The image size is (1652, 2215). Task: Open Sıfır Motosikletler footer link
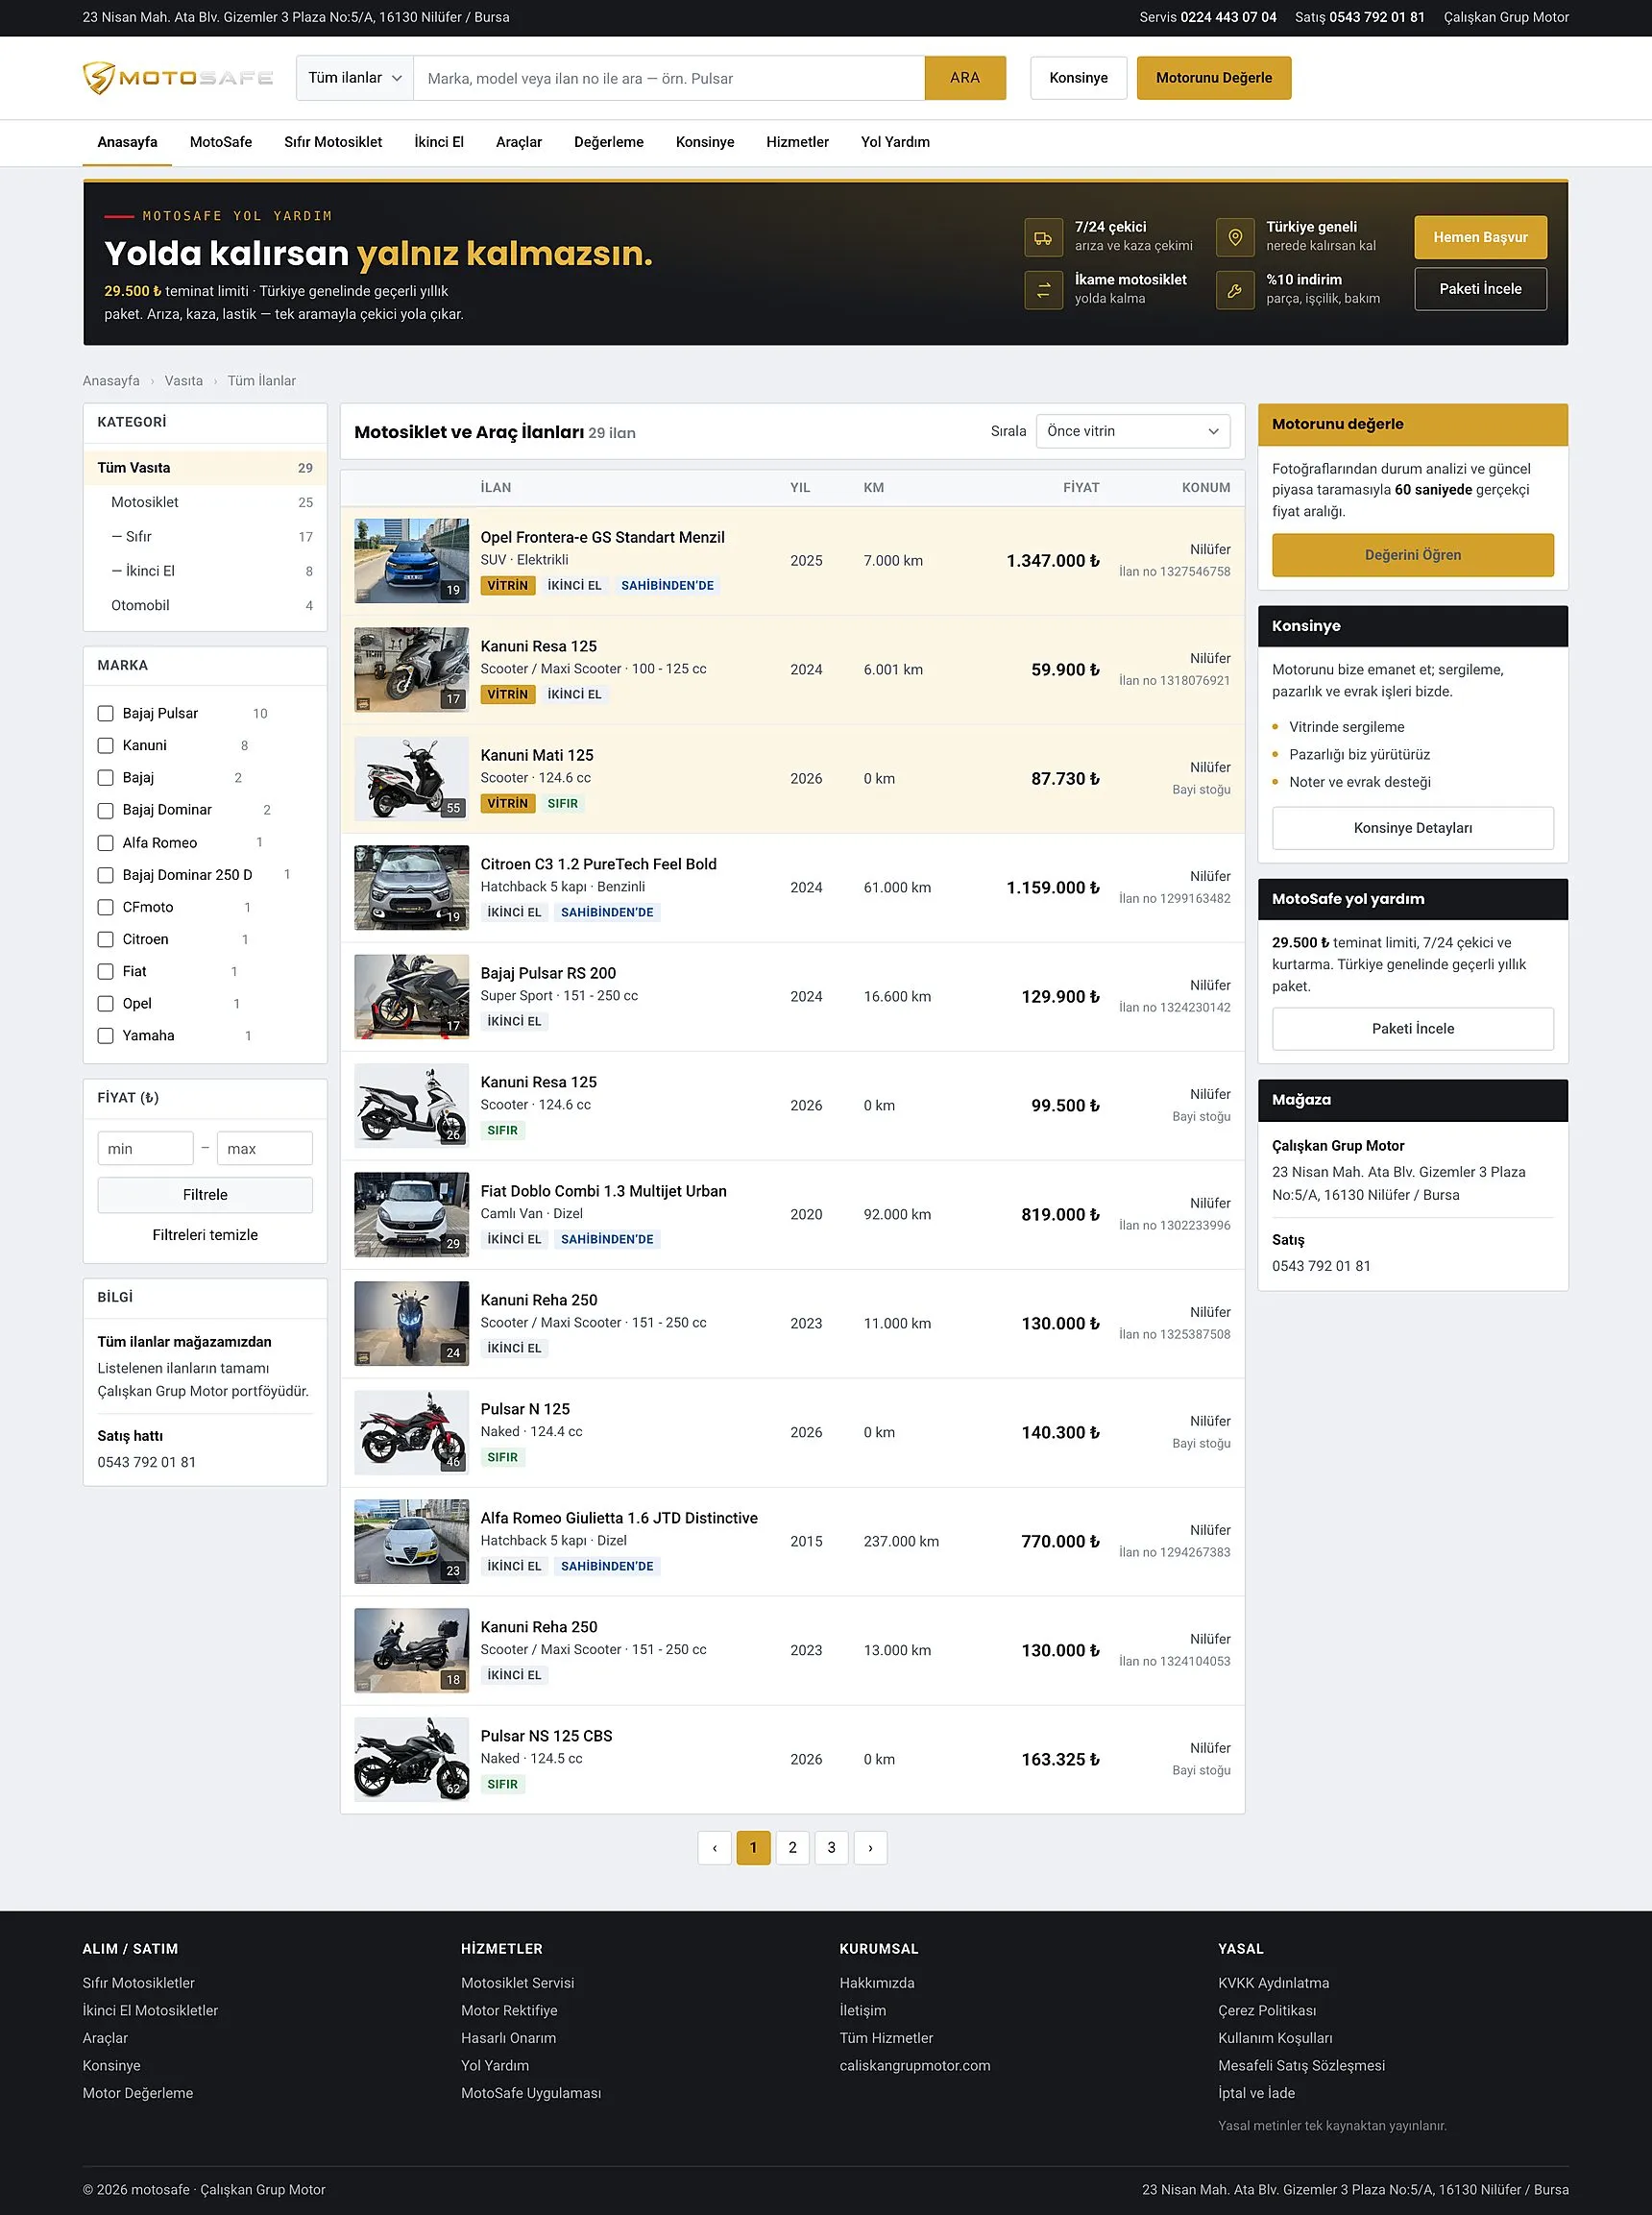[x=138, y=1983]
